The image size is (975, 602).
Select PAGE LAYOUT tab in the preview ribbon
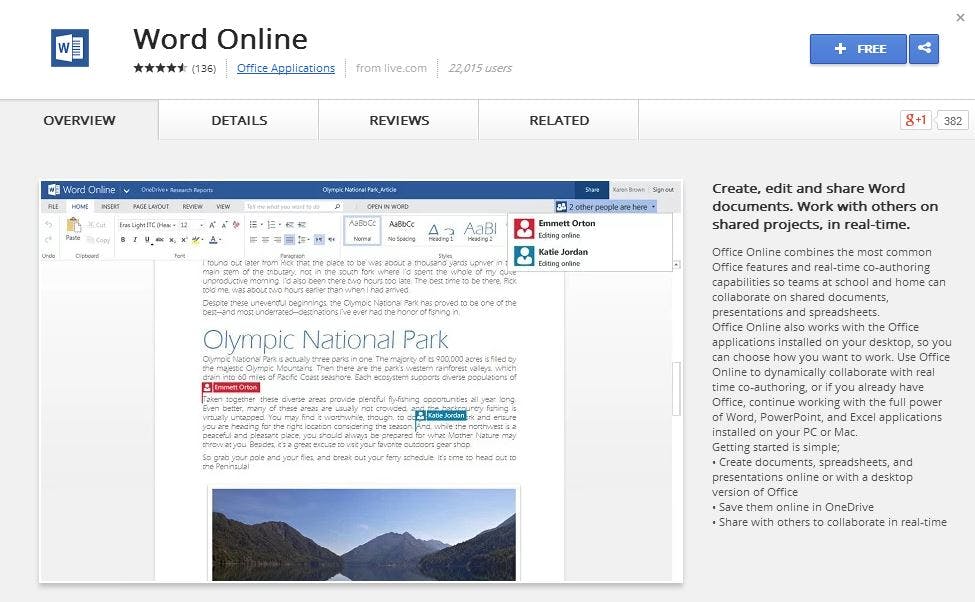point(151,206)
